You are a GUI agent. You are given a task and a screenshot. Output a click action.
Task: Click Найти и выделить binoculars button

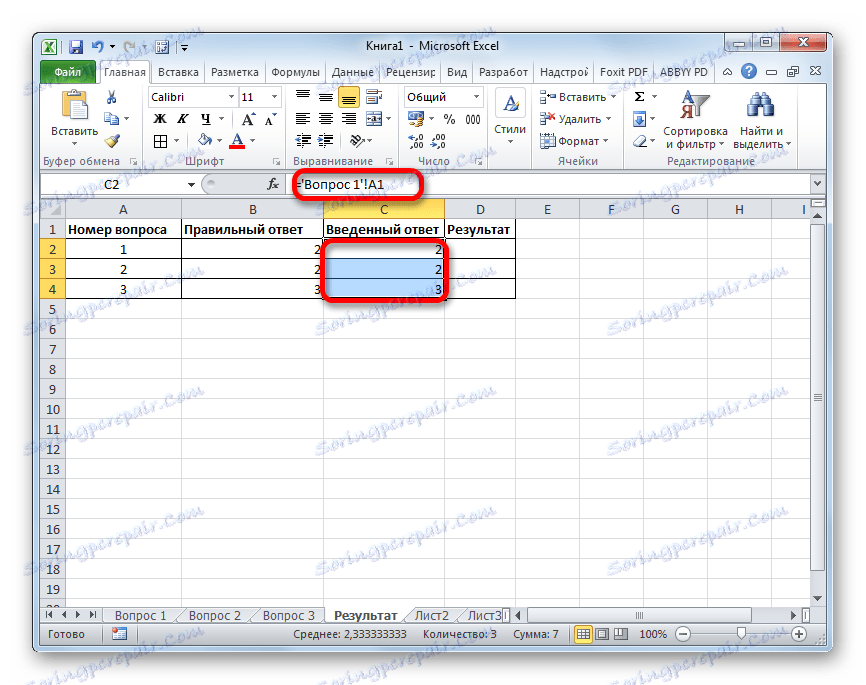coord(762,120)
